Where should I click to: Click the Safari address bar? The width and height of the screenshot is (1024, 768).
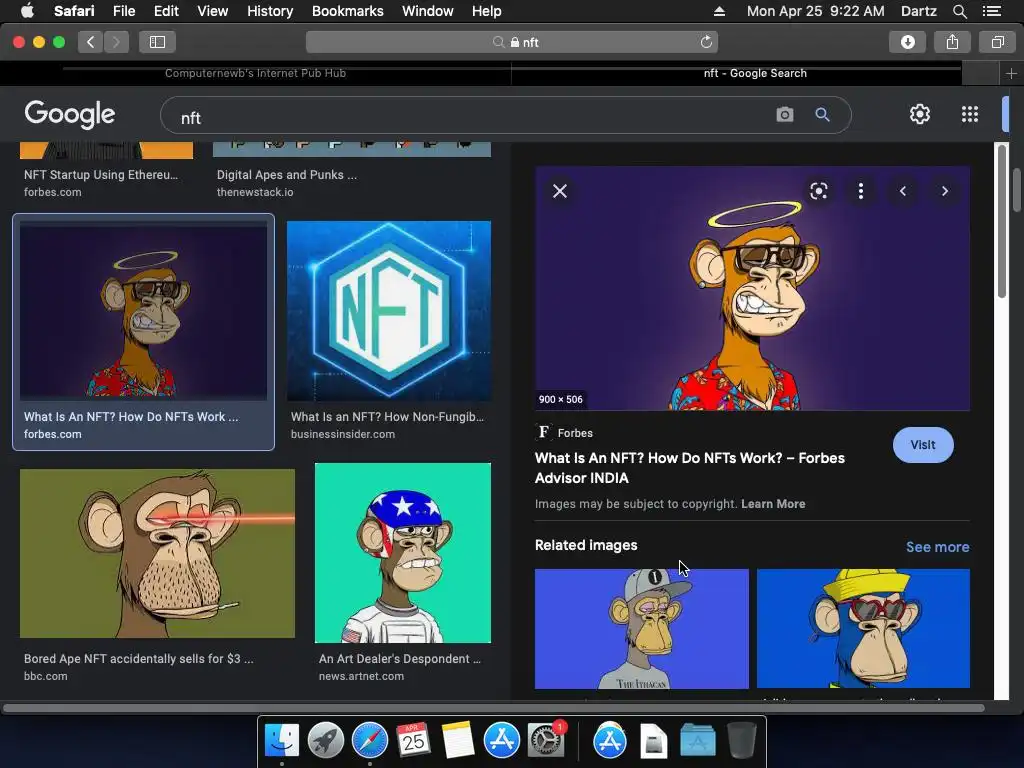(x=511, y=42)
